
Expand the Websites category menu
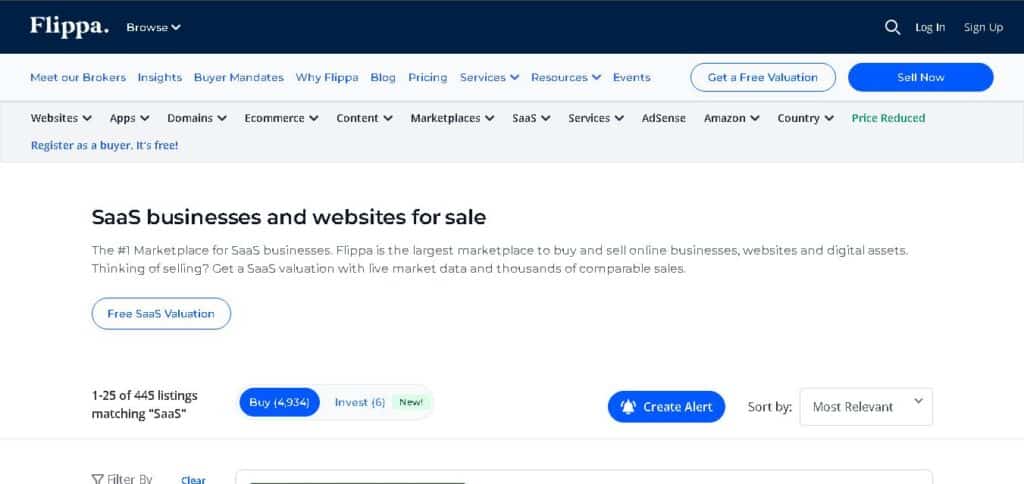(61, 118)
